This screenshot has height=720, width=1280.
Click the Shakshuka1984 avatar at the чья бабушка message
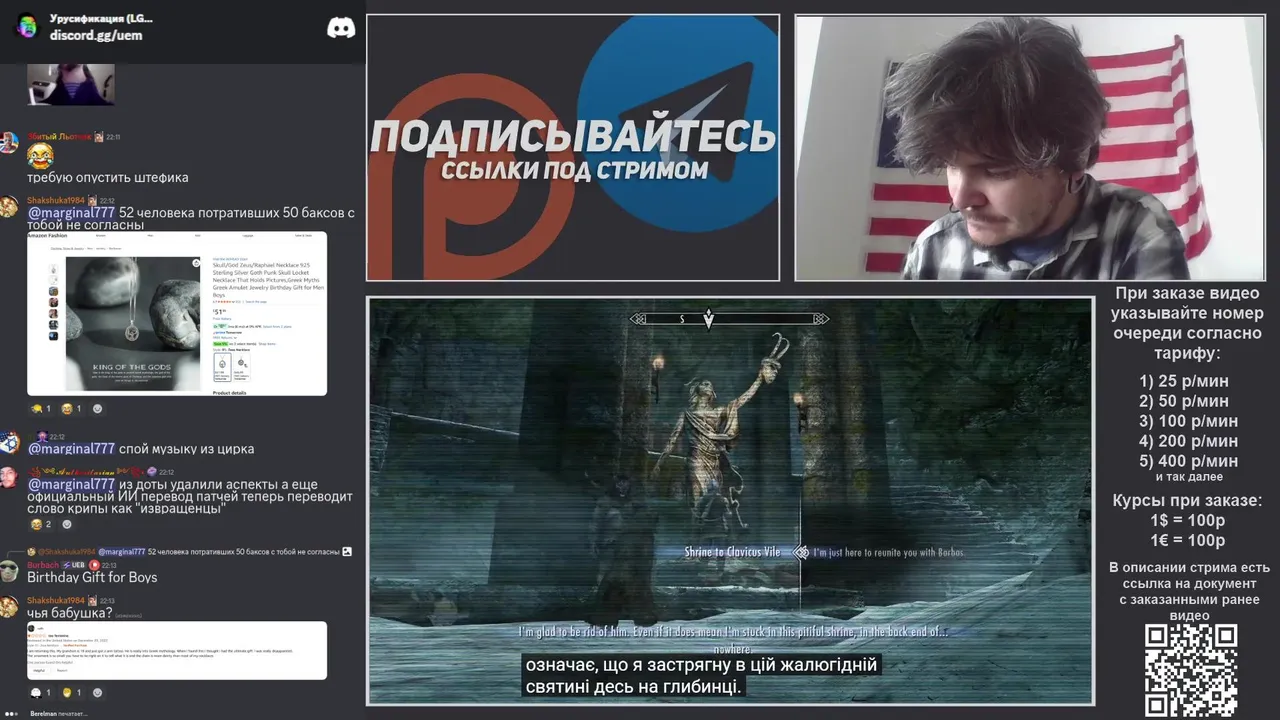coord(9,606)
